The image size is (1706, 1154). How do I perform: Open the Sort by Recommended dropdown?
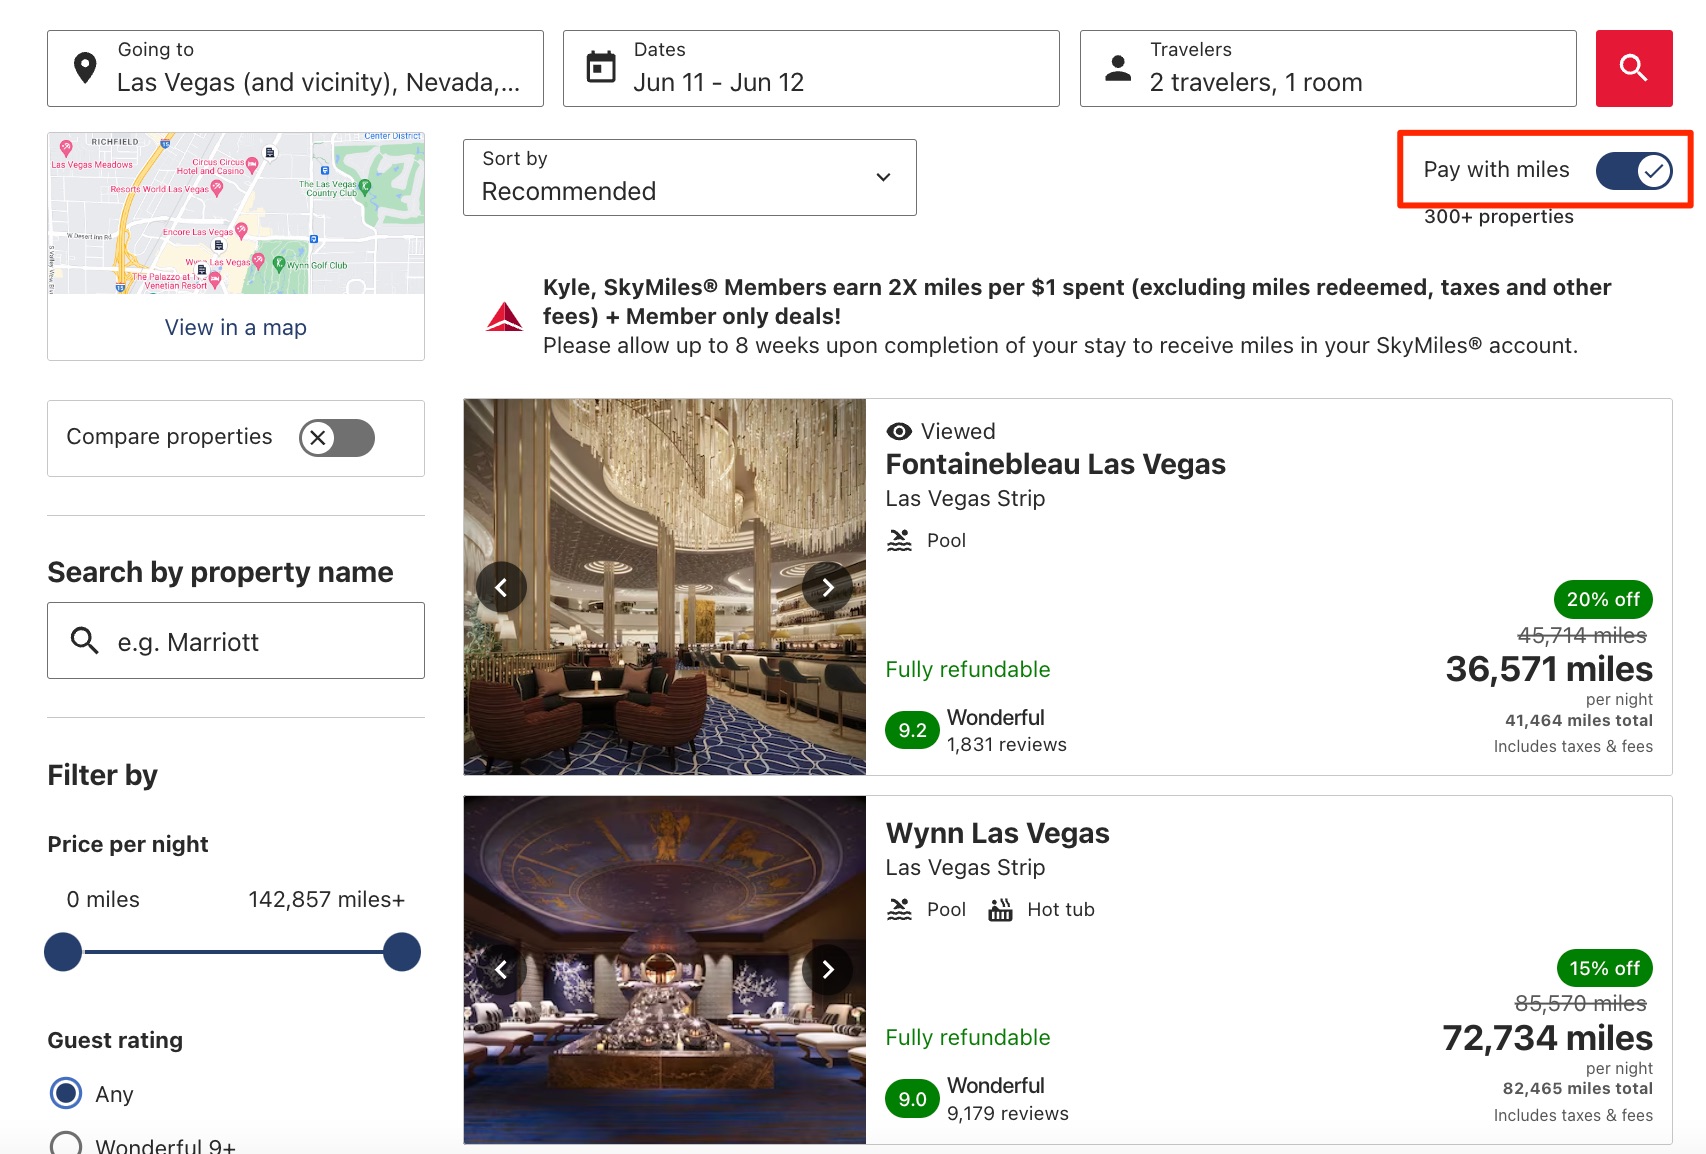click(689, 177)
